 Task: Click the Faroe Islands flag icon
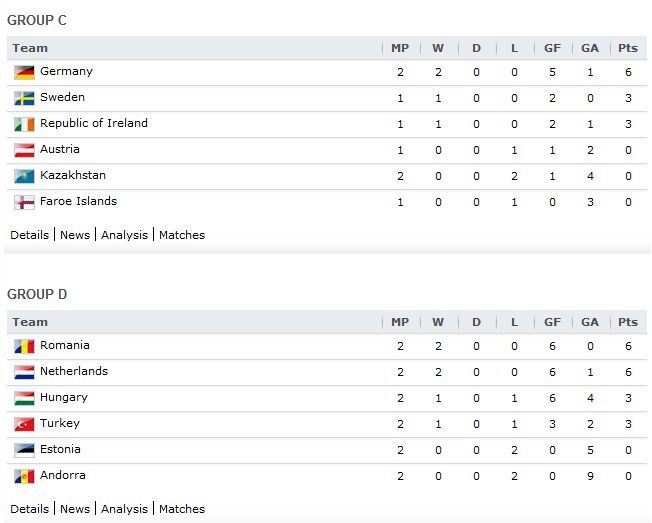tap(24, 202)
